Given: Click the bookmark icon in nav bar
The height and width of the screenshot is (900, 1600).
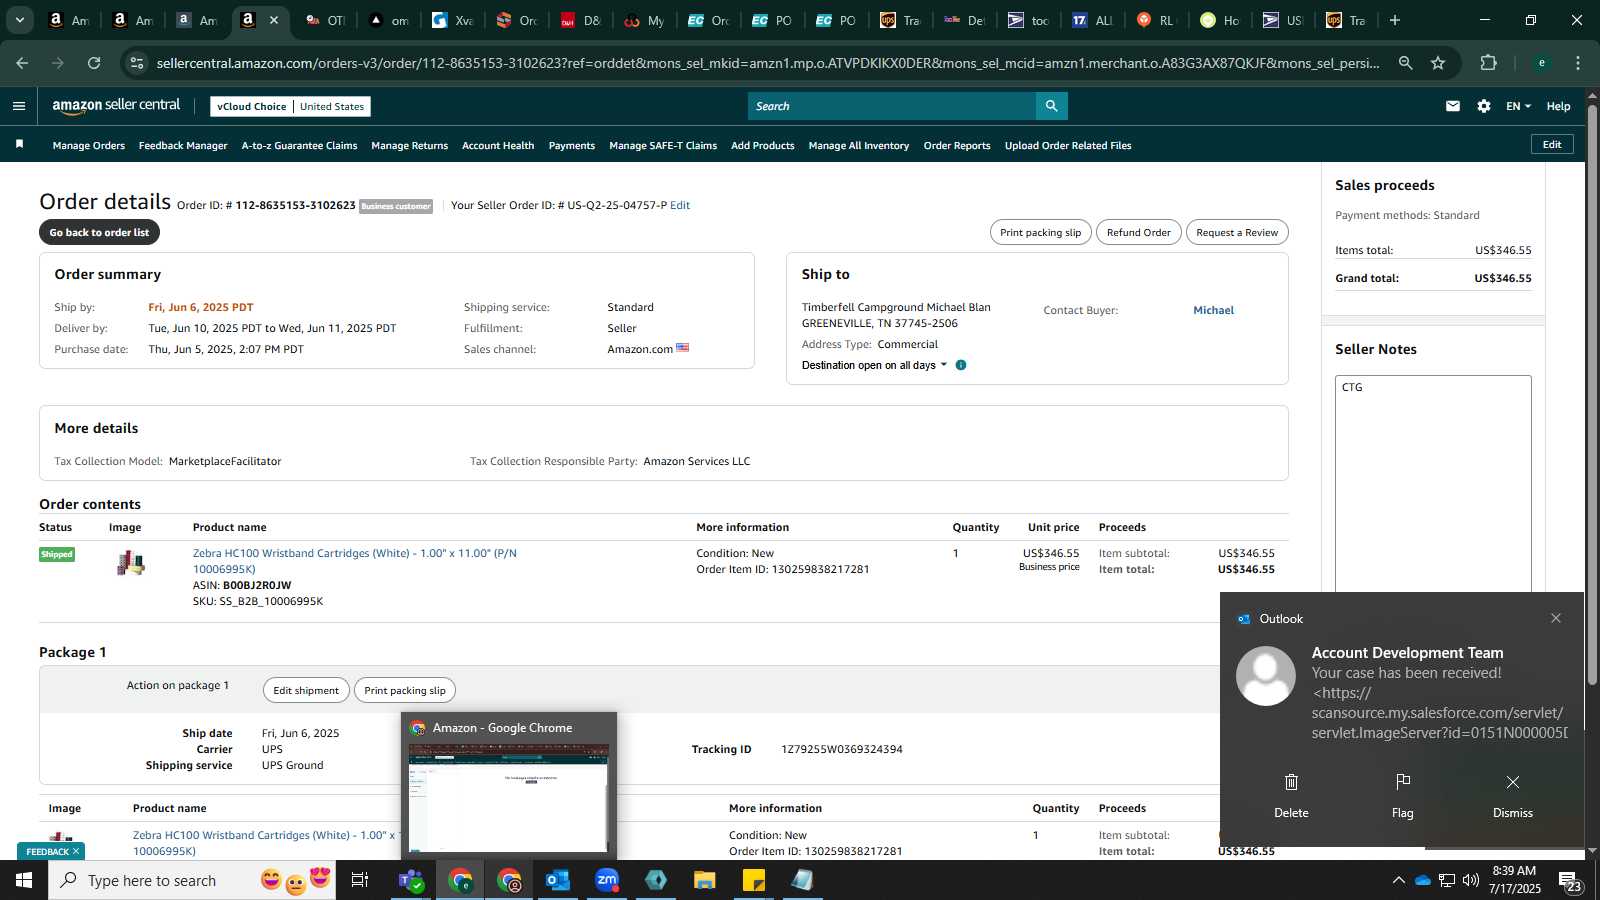Looking at the screenshot, I should pyautogui.click(x=19, y=145).
